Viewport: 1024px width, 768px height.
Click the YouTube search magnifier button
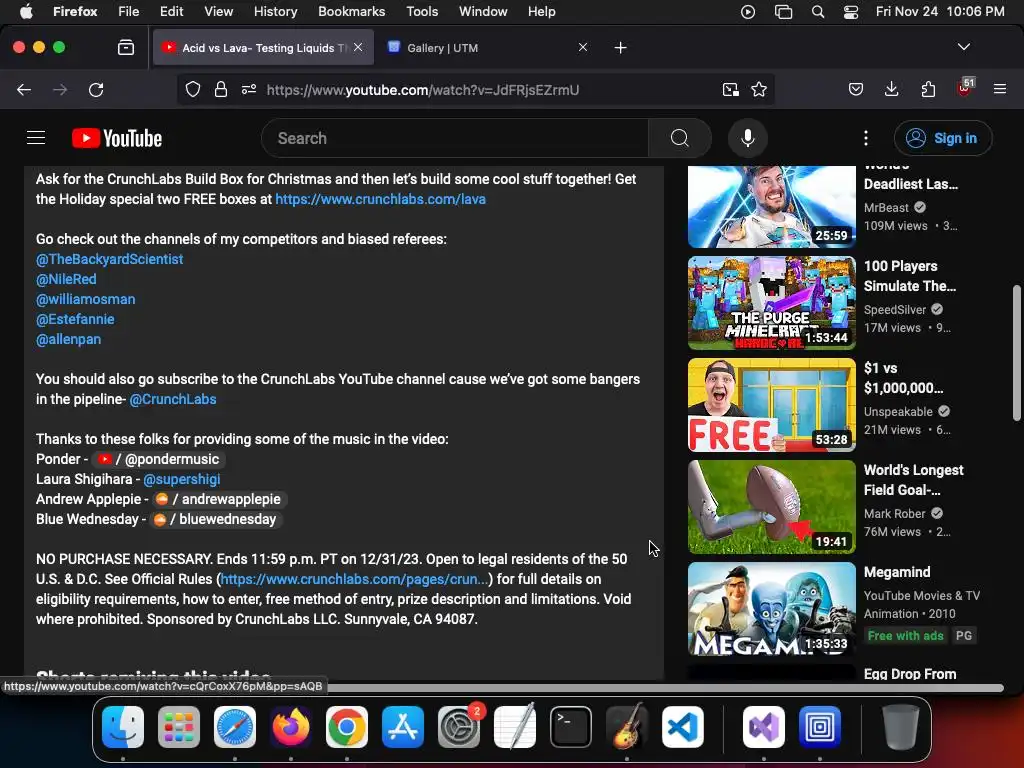680,138
